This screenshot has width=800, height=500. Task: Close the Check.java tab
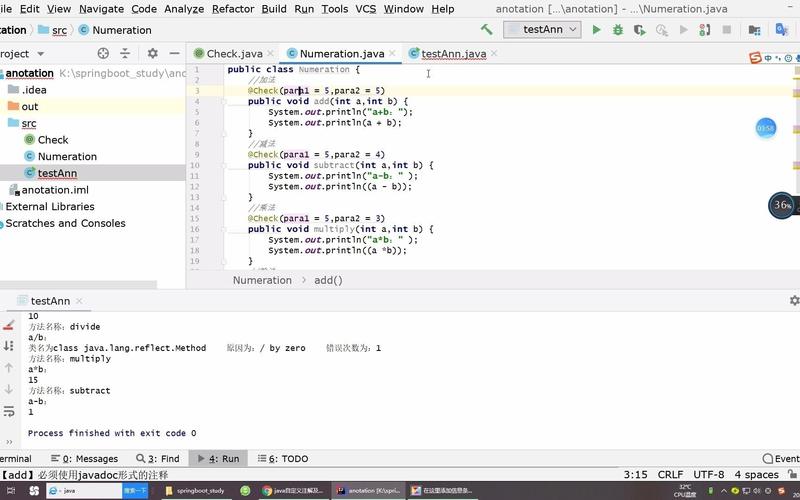coord(270,53)
